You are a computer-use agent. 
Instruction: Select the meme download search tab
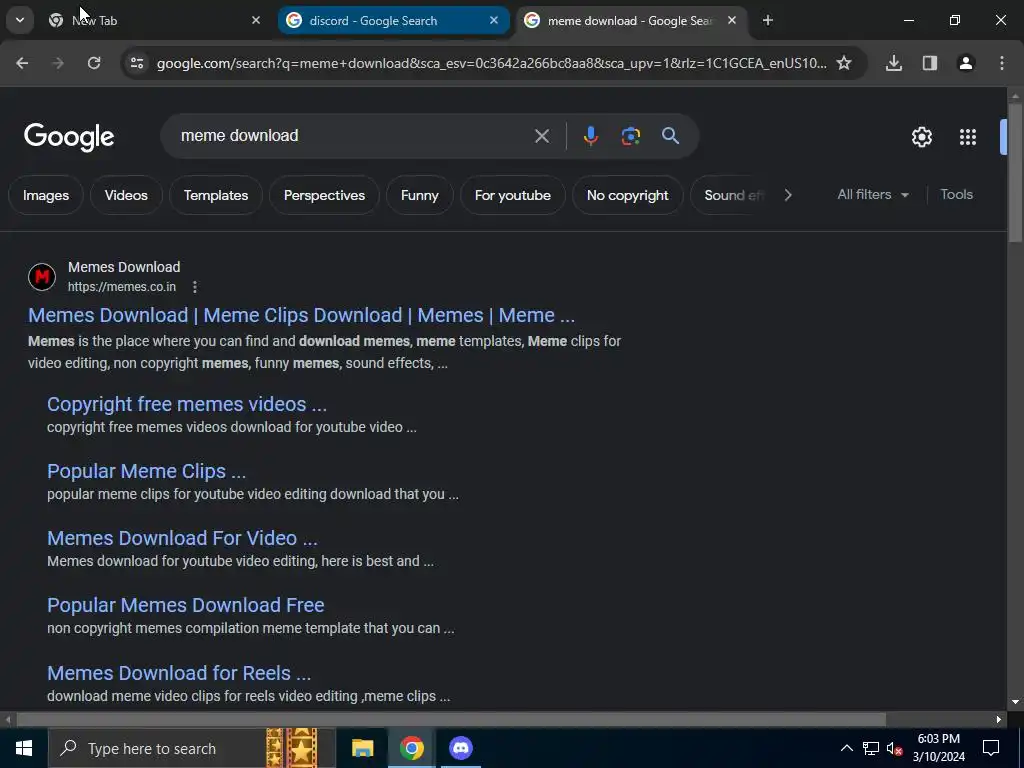(633, 20)
